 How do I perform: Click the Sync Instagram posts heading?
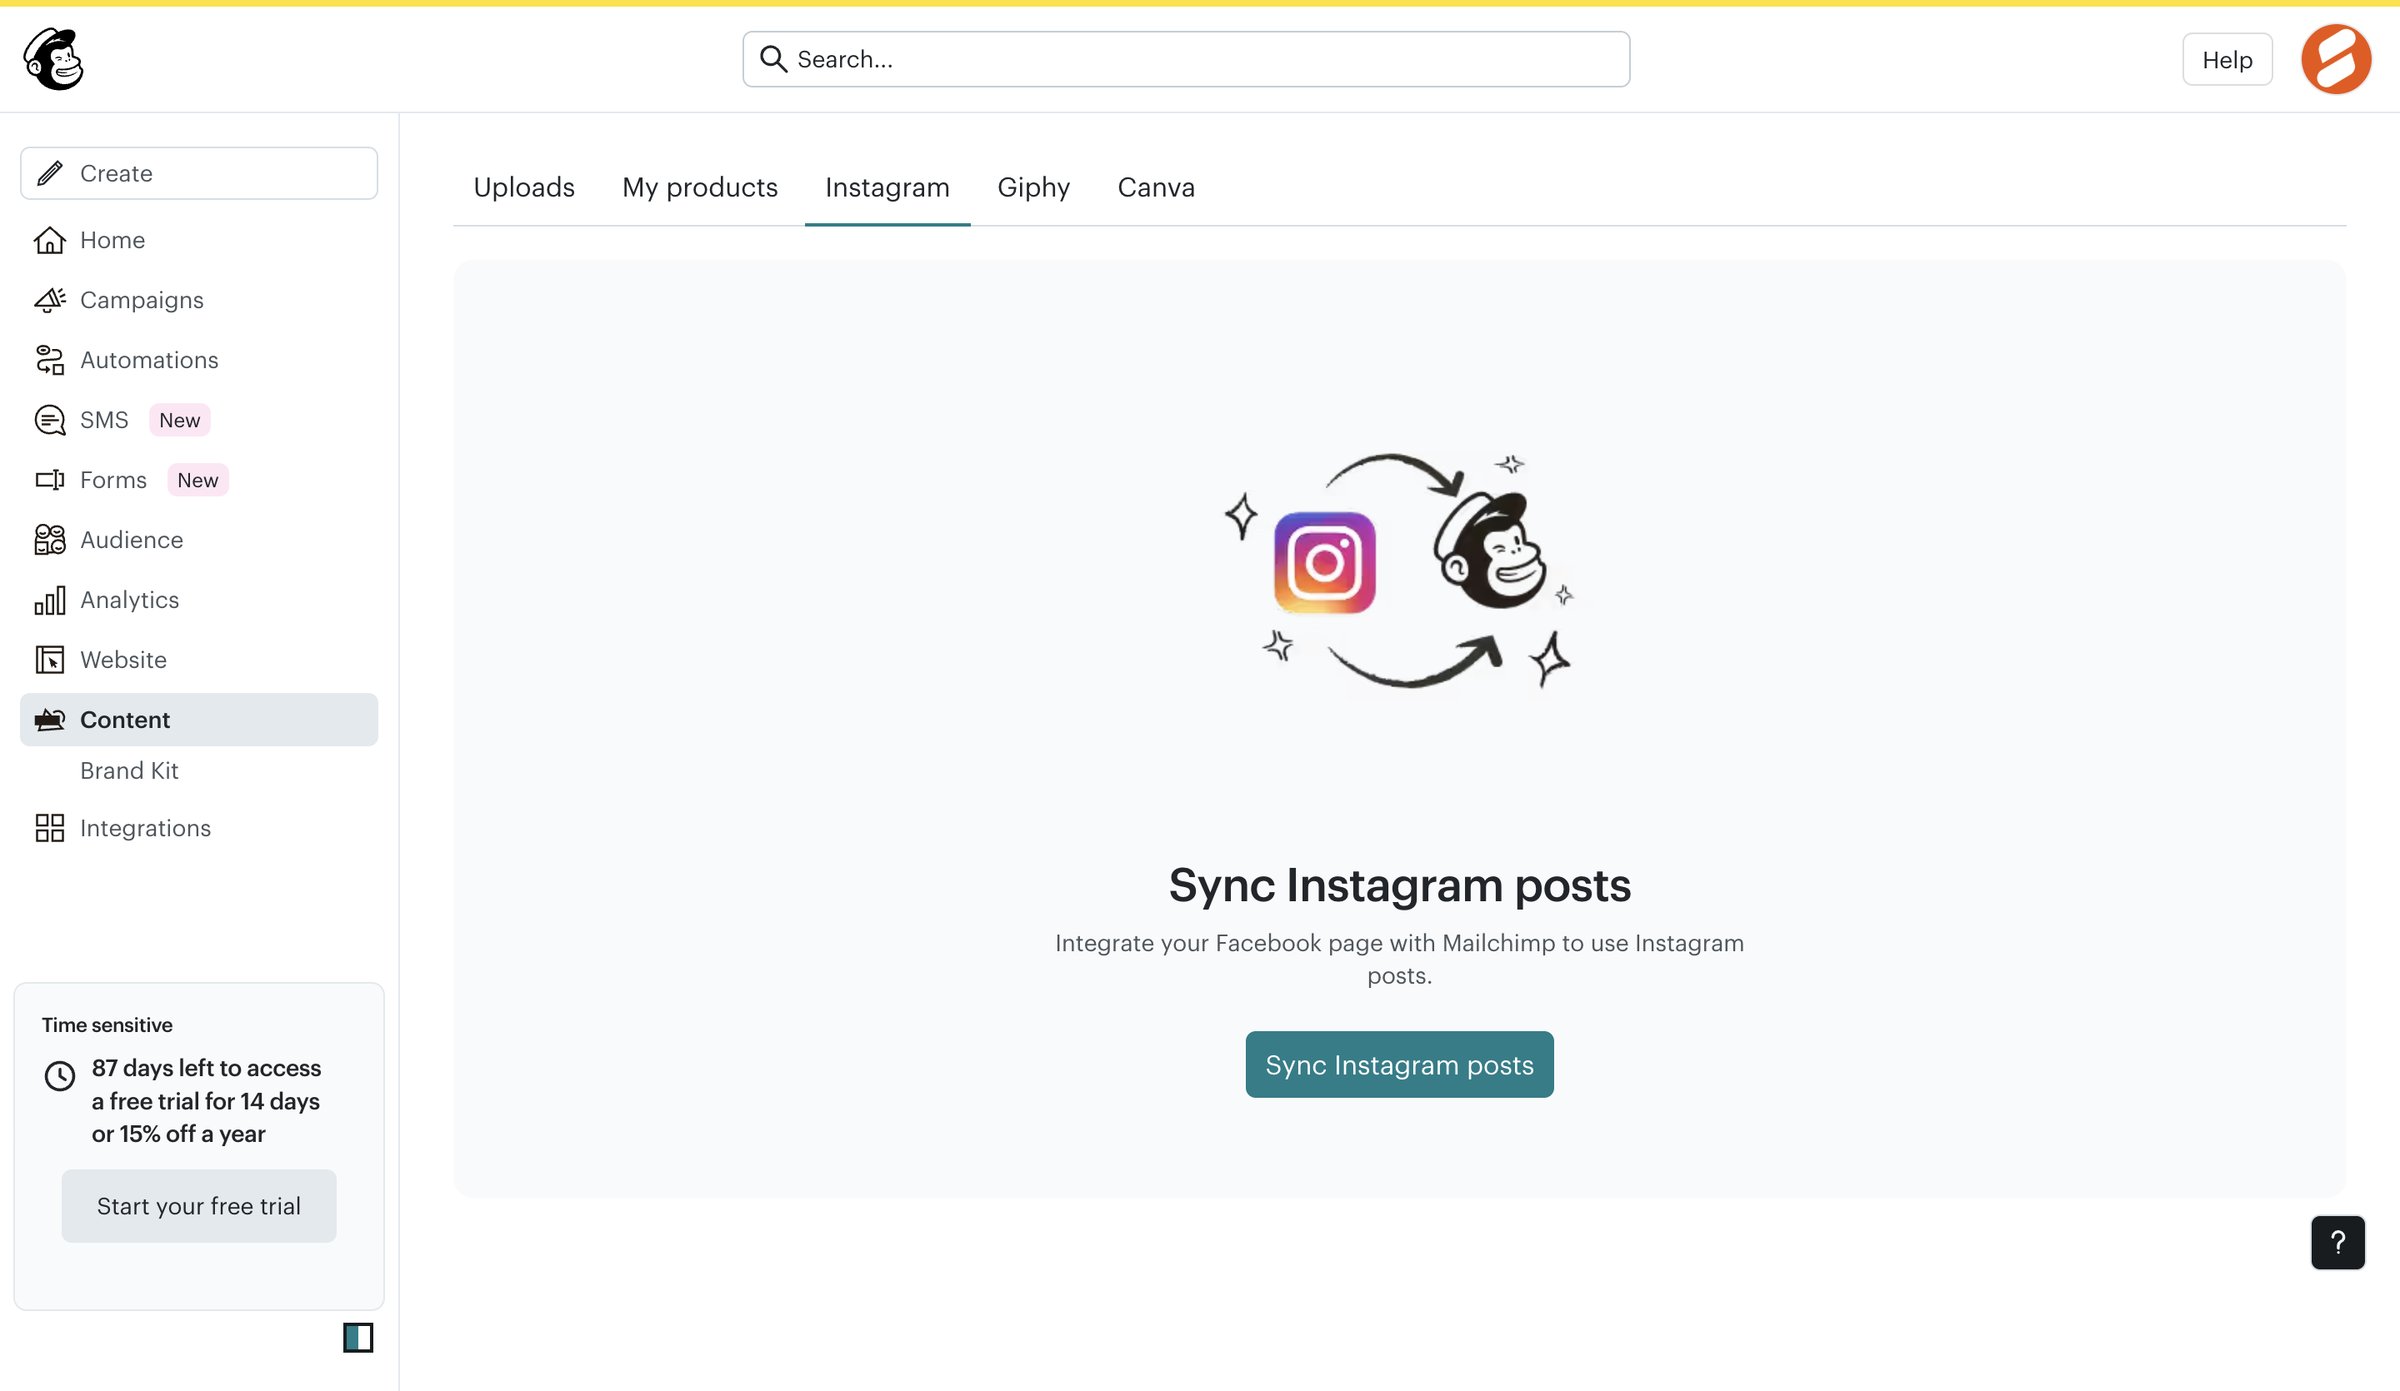pyautogui.click(x=1399, y=886)
